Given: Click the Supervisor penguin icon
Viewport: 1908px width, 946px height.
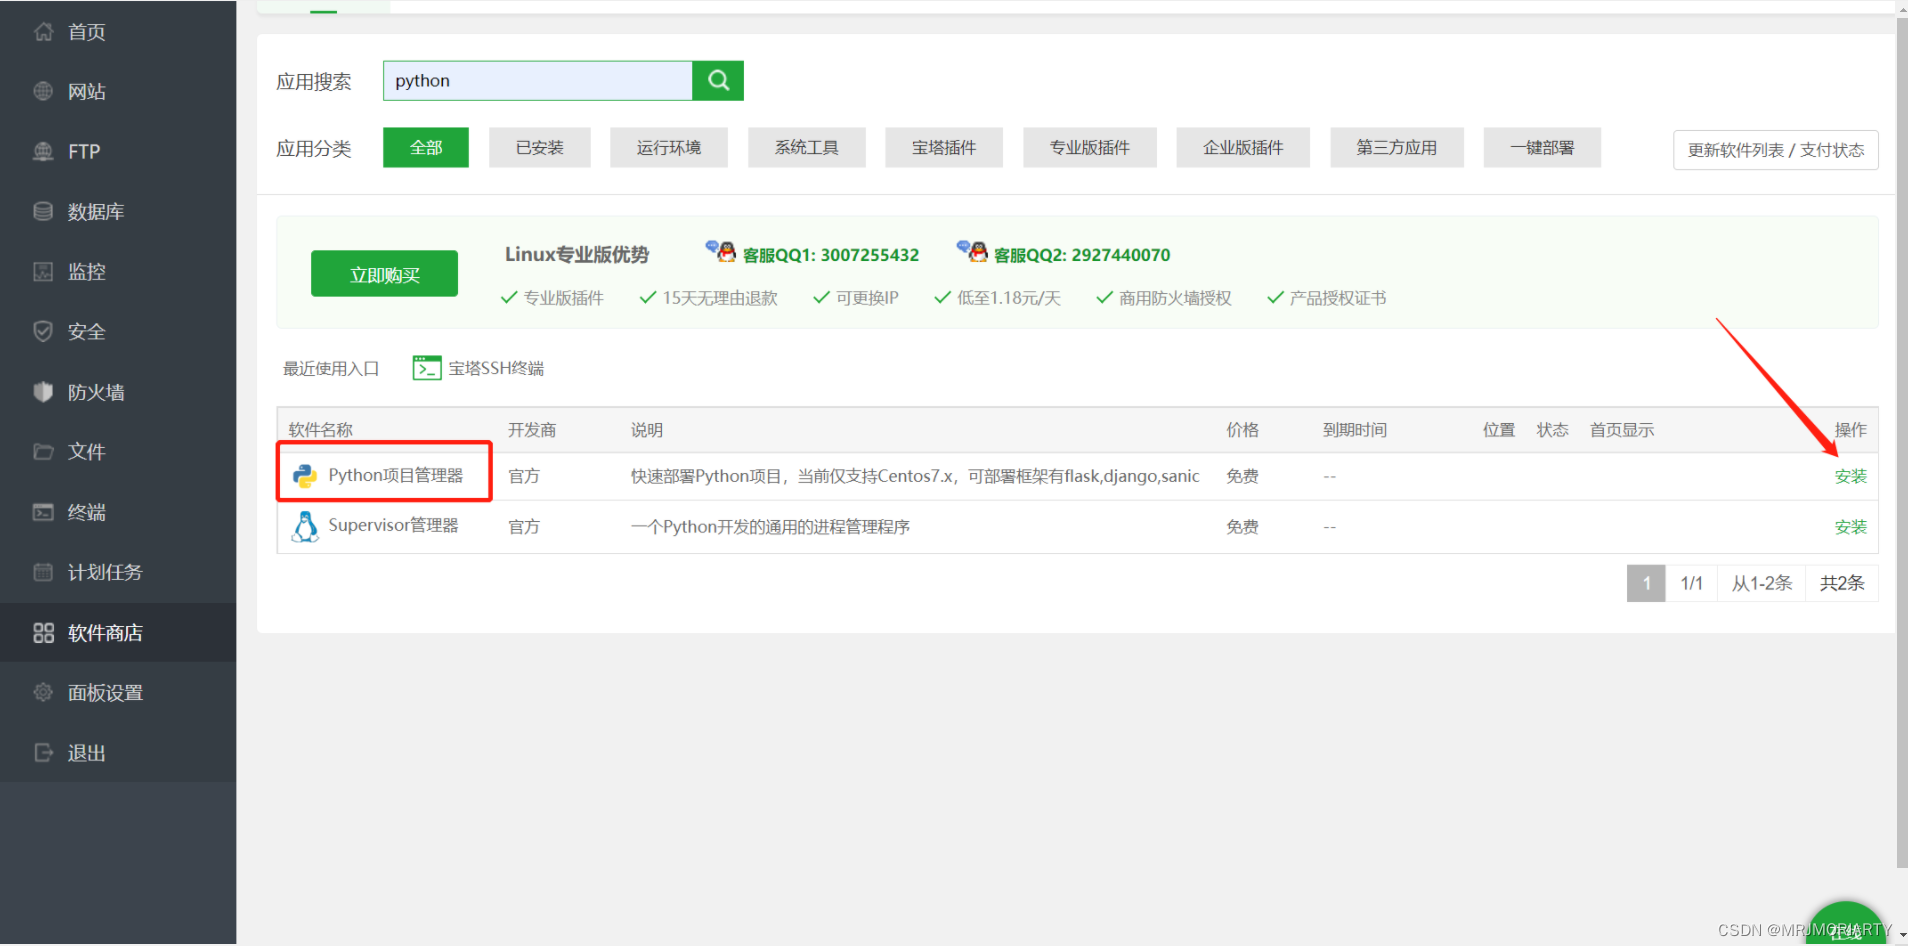Looking at the screenshot, I should coord(305,526).
